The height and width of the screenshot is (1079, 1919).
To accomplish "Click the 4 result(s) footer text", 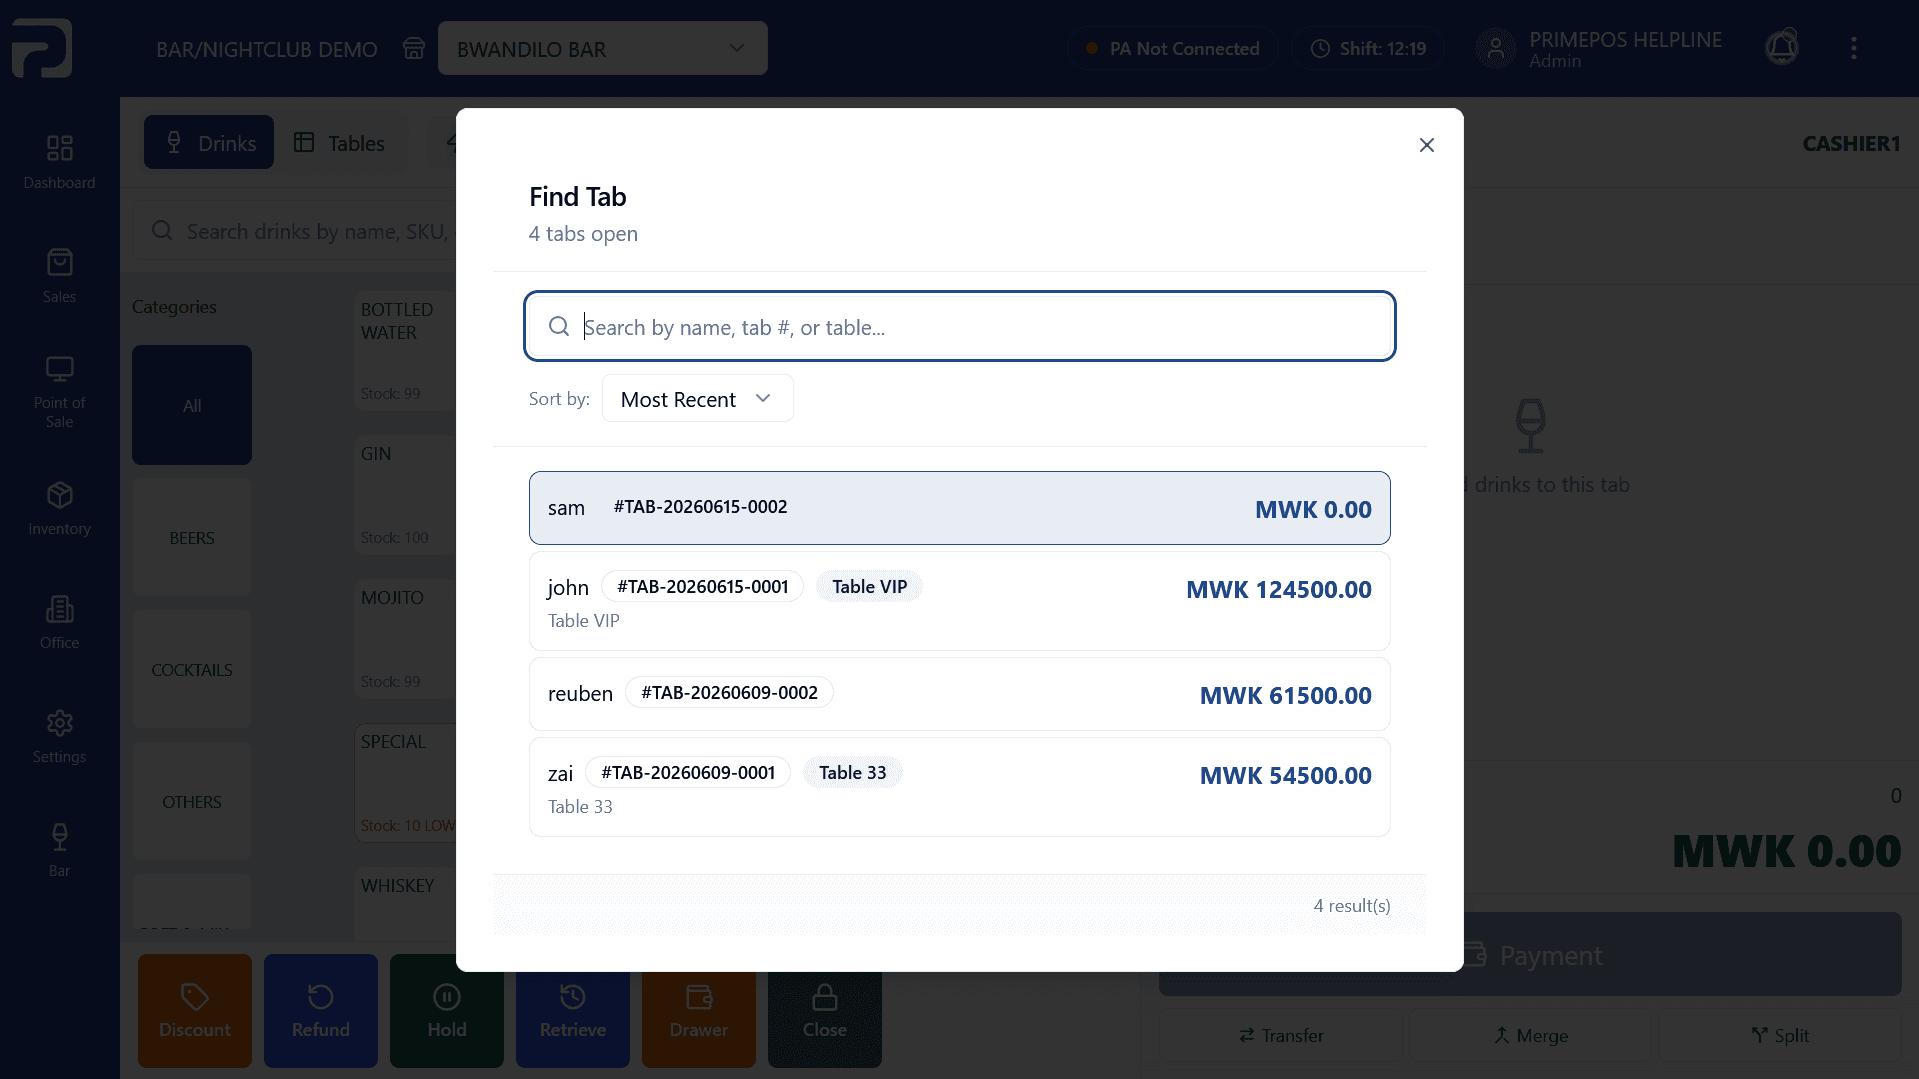I will (1351, 905).
